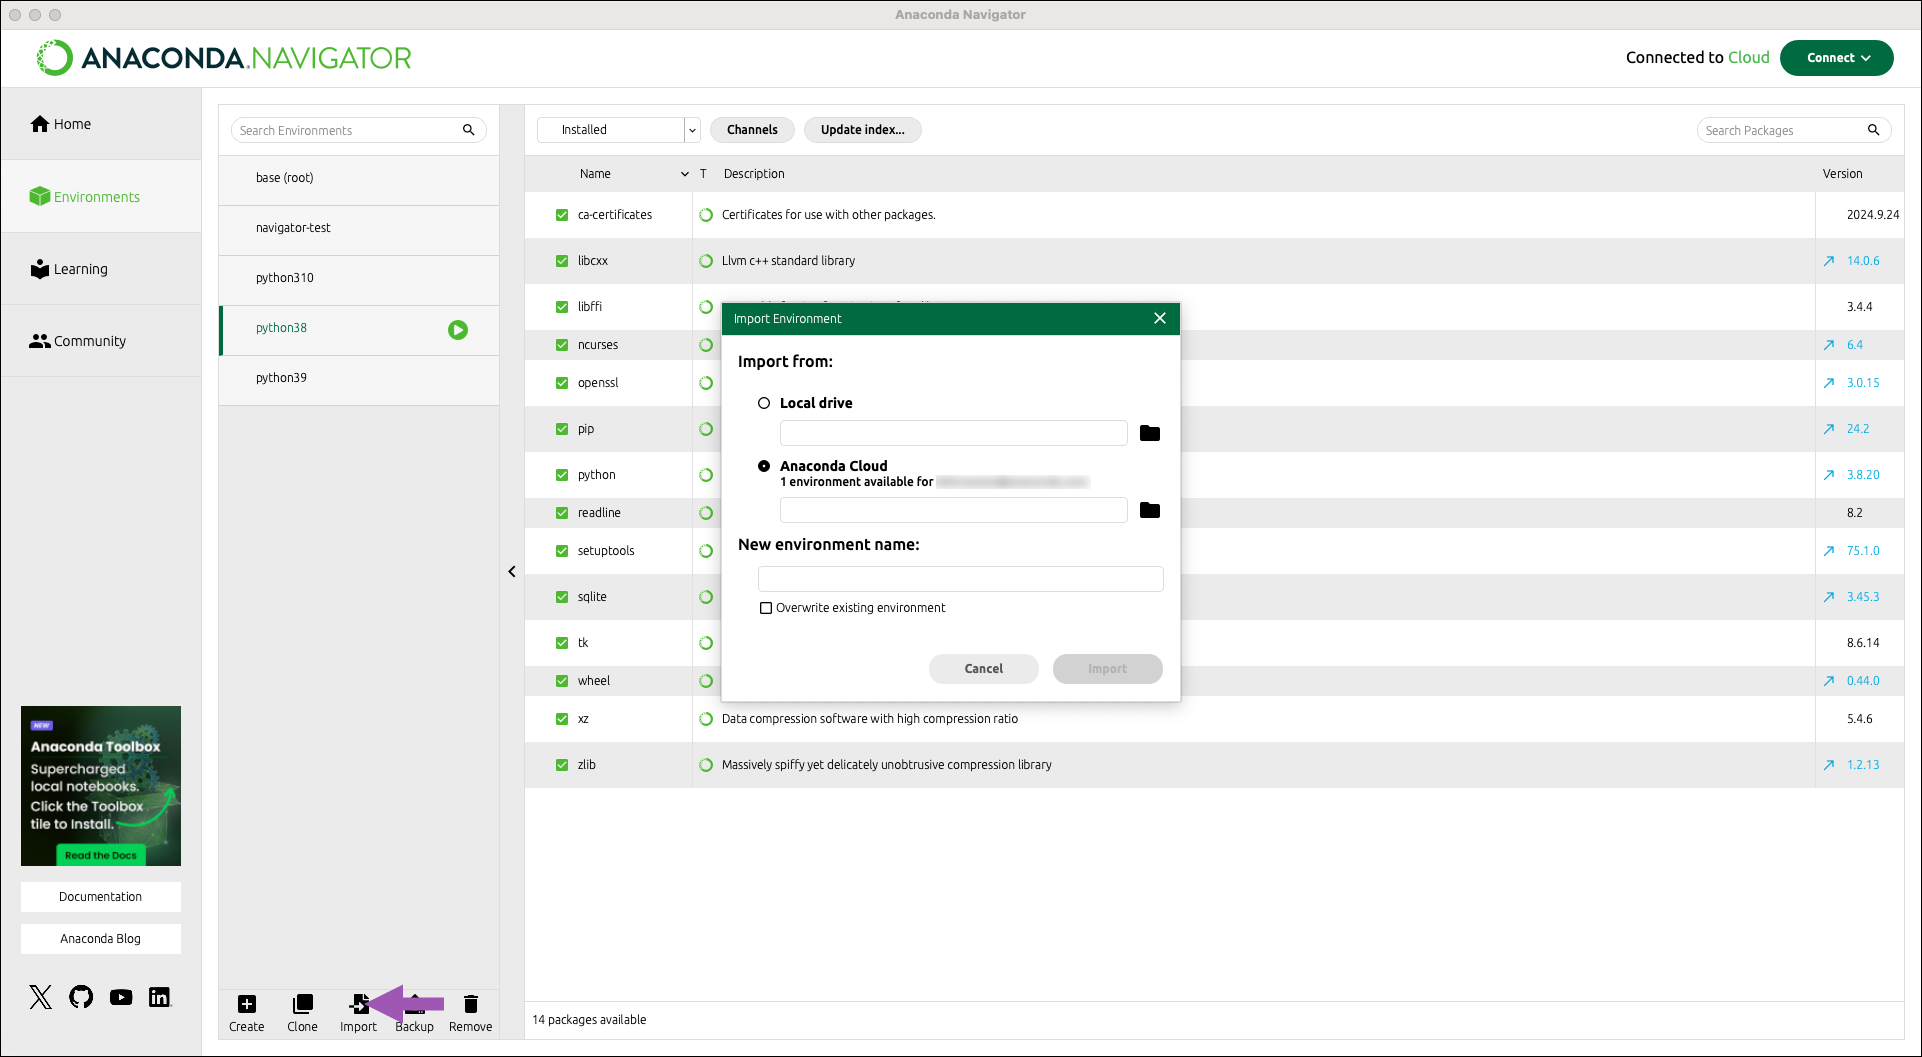This screenshot has width=1922, height=1057.
Task: Open the GitHub social icon
Action: tap(81, 997)
